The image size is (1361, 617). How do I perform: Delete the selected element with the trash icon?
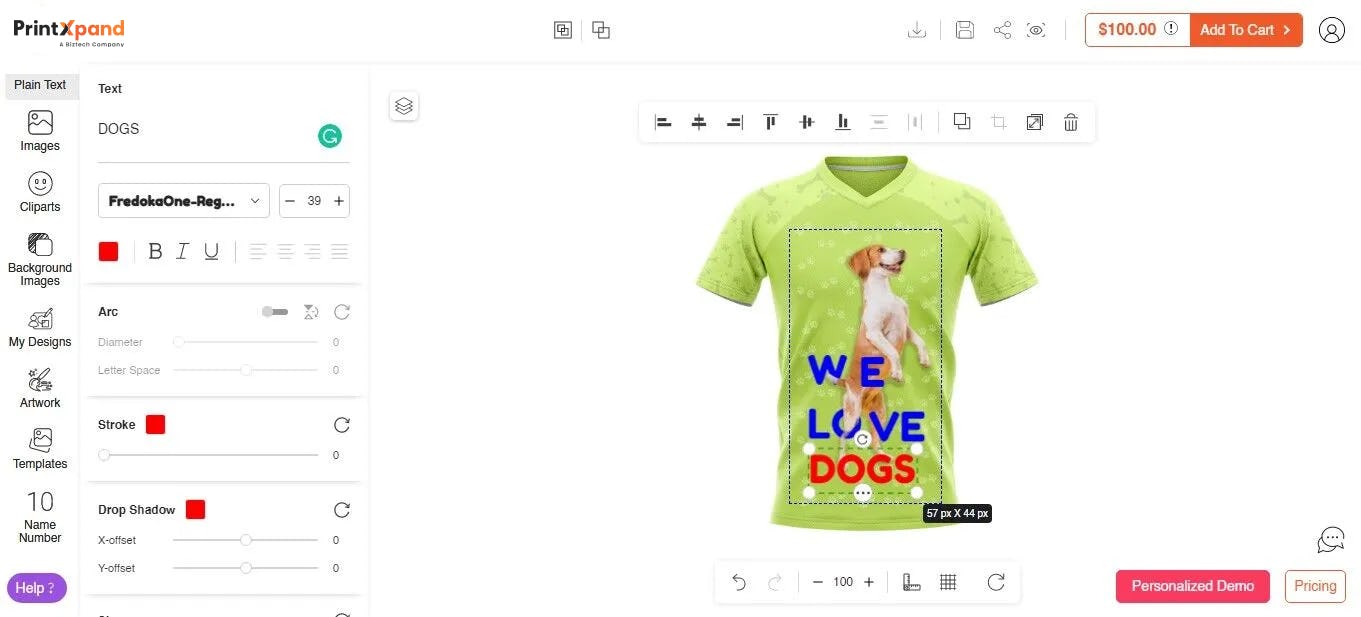tap(1071, 121)
